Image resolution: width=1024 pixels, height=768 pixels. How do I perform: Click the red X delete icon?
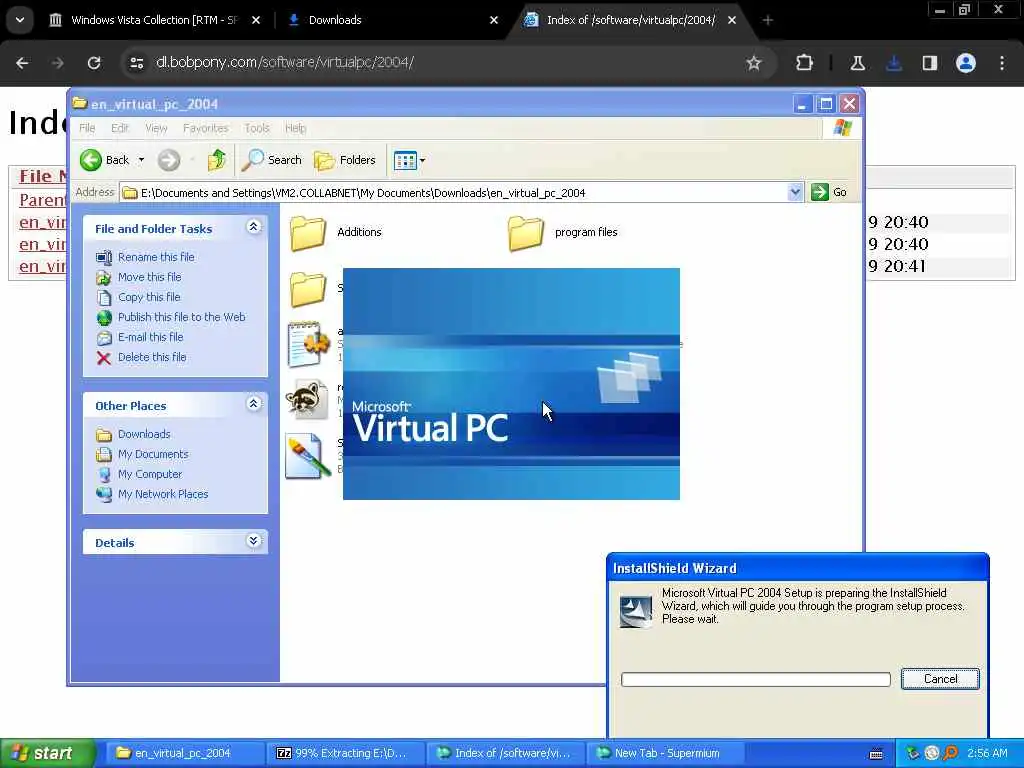104,357
